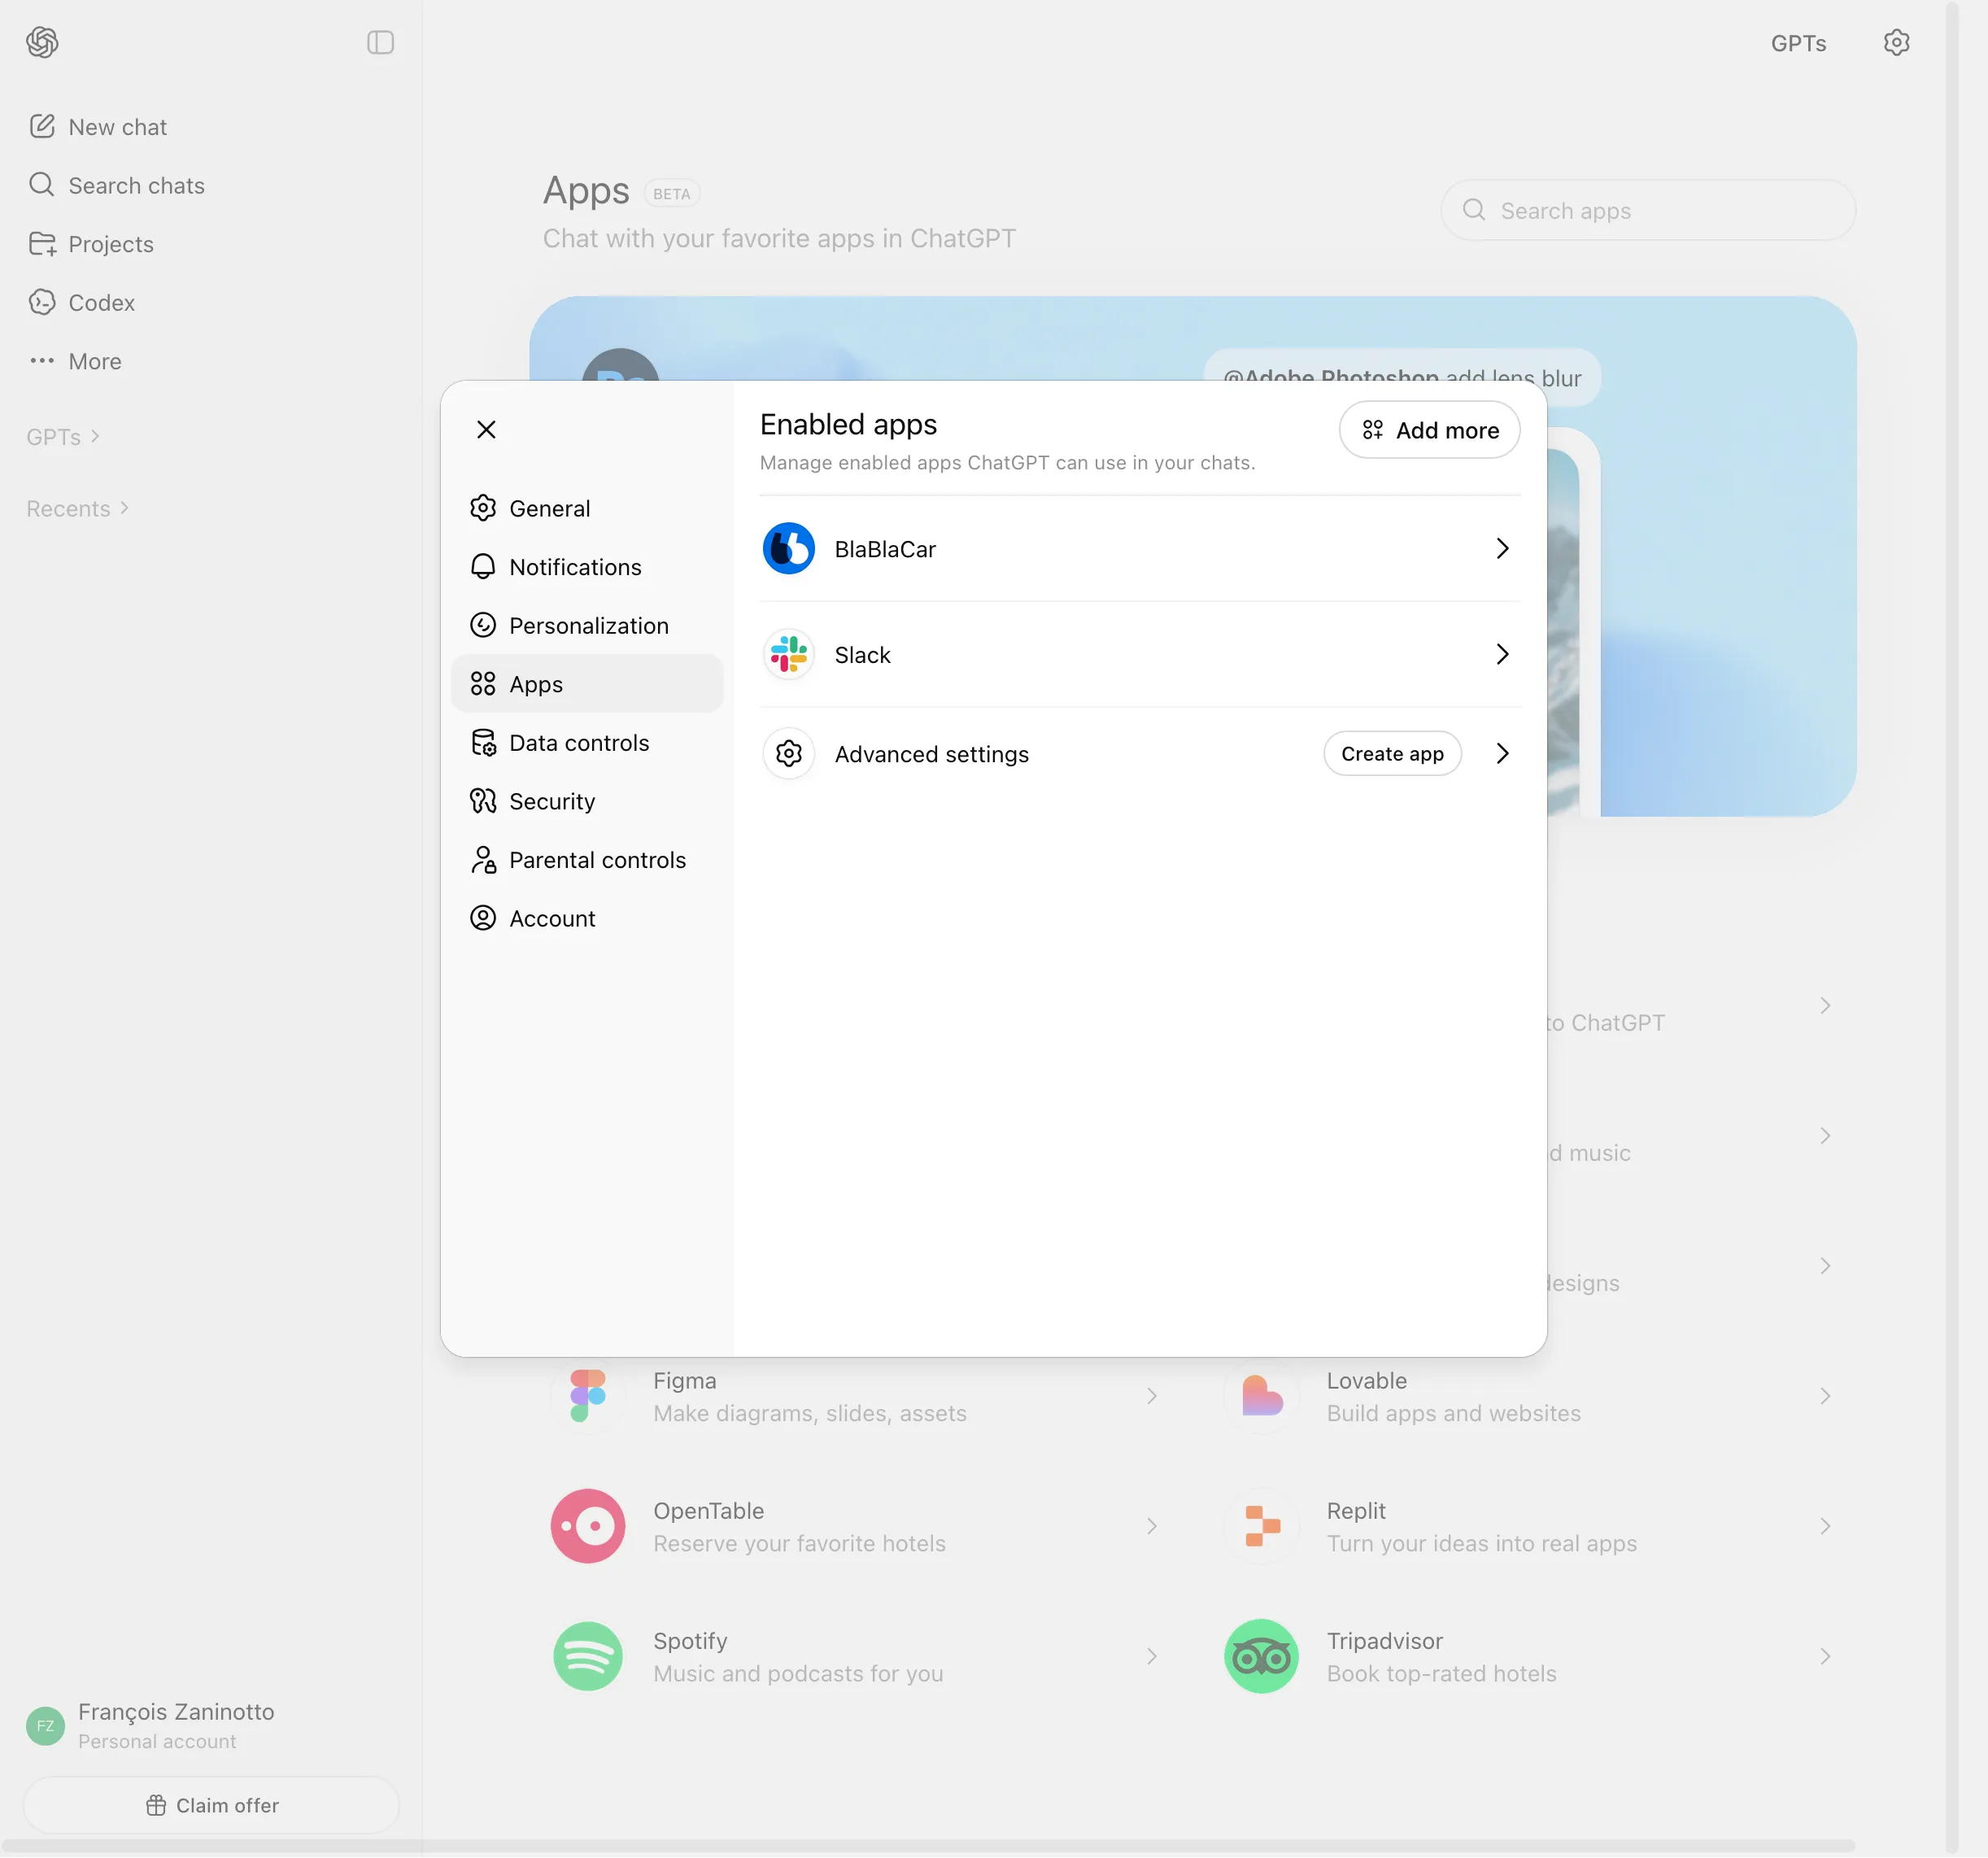Click the Figma app icon

(x=587, y=1396)
